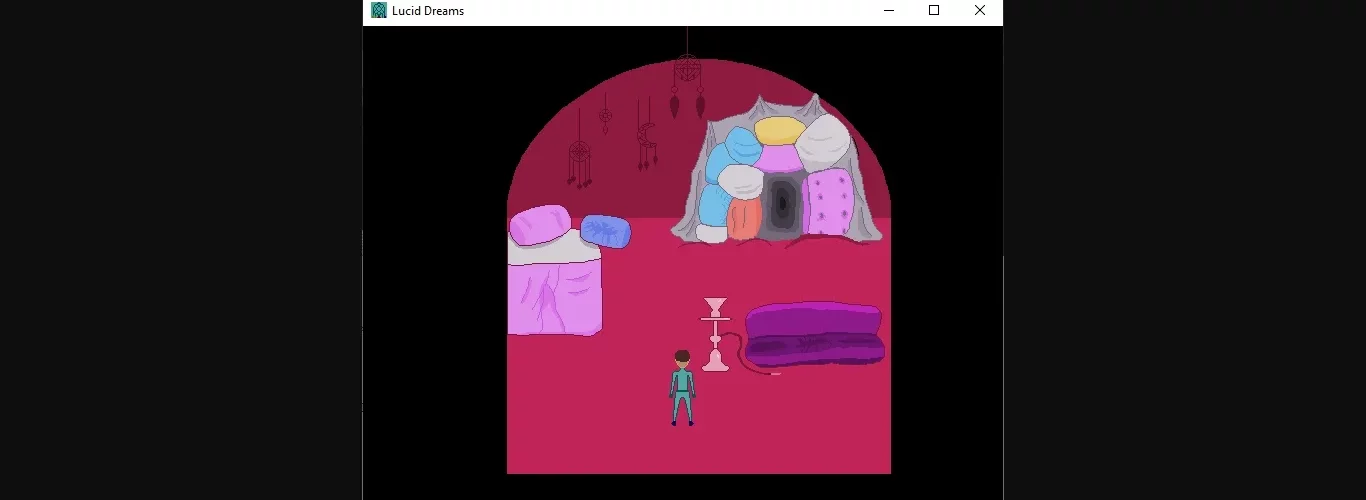Image resolution: width=1366 pixels, height=500 pixels.
Task: Select the blue pillow on the bed
Action: pyautogui.click(x=605, y=231)
